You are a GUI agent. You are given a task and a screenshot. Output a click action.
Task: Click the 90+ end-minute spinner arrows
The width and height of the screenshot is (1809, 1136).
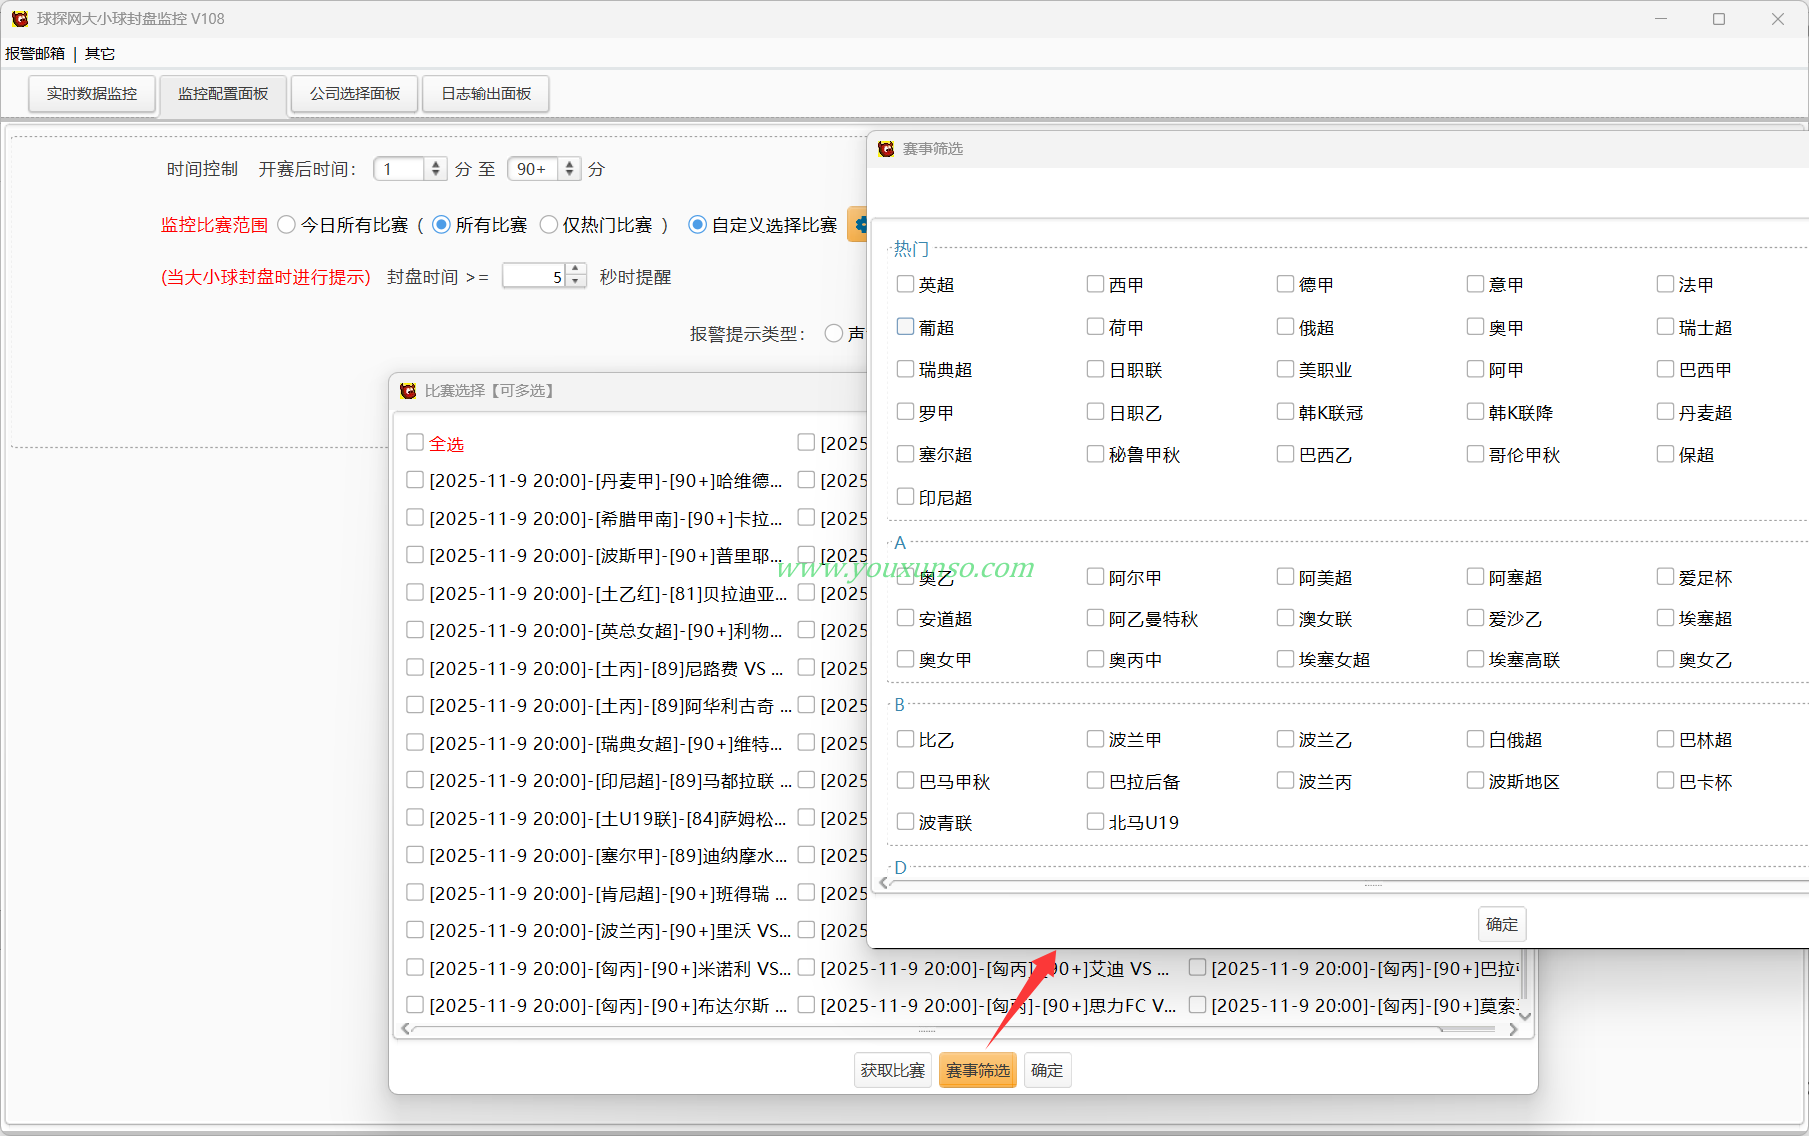click(569, 169)
